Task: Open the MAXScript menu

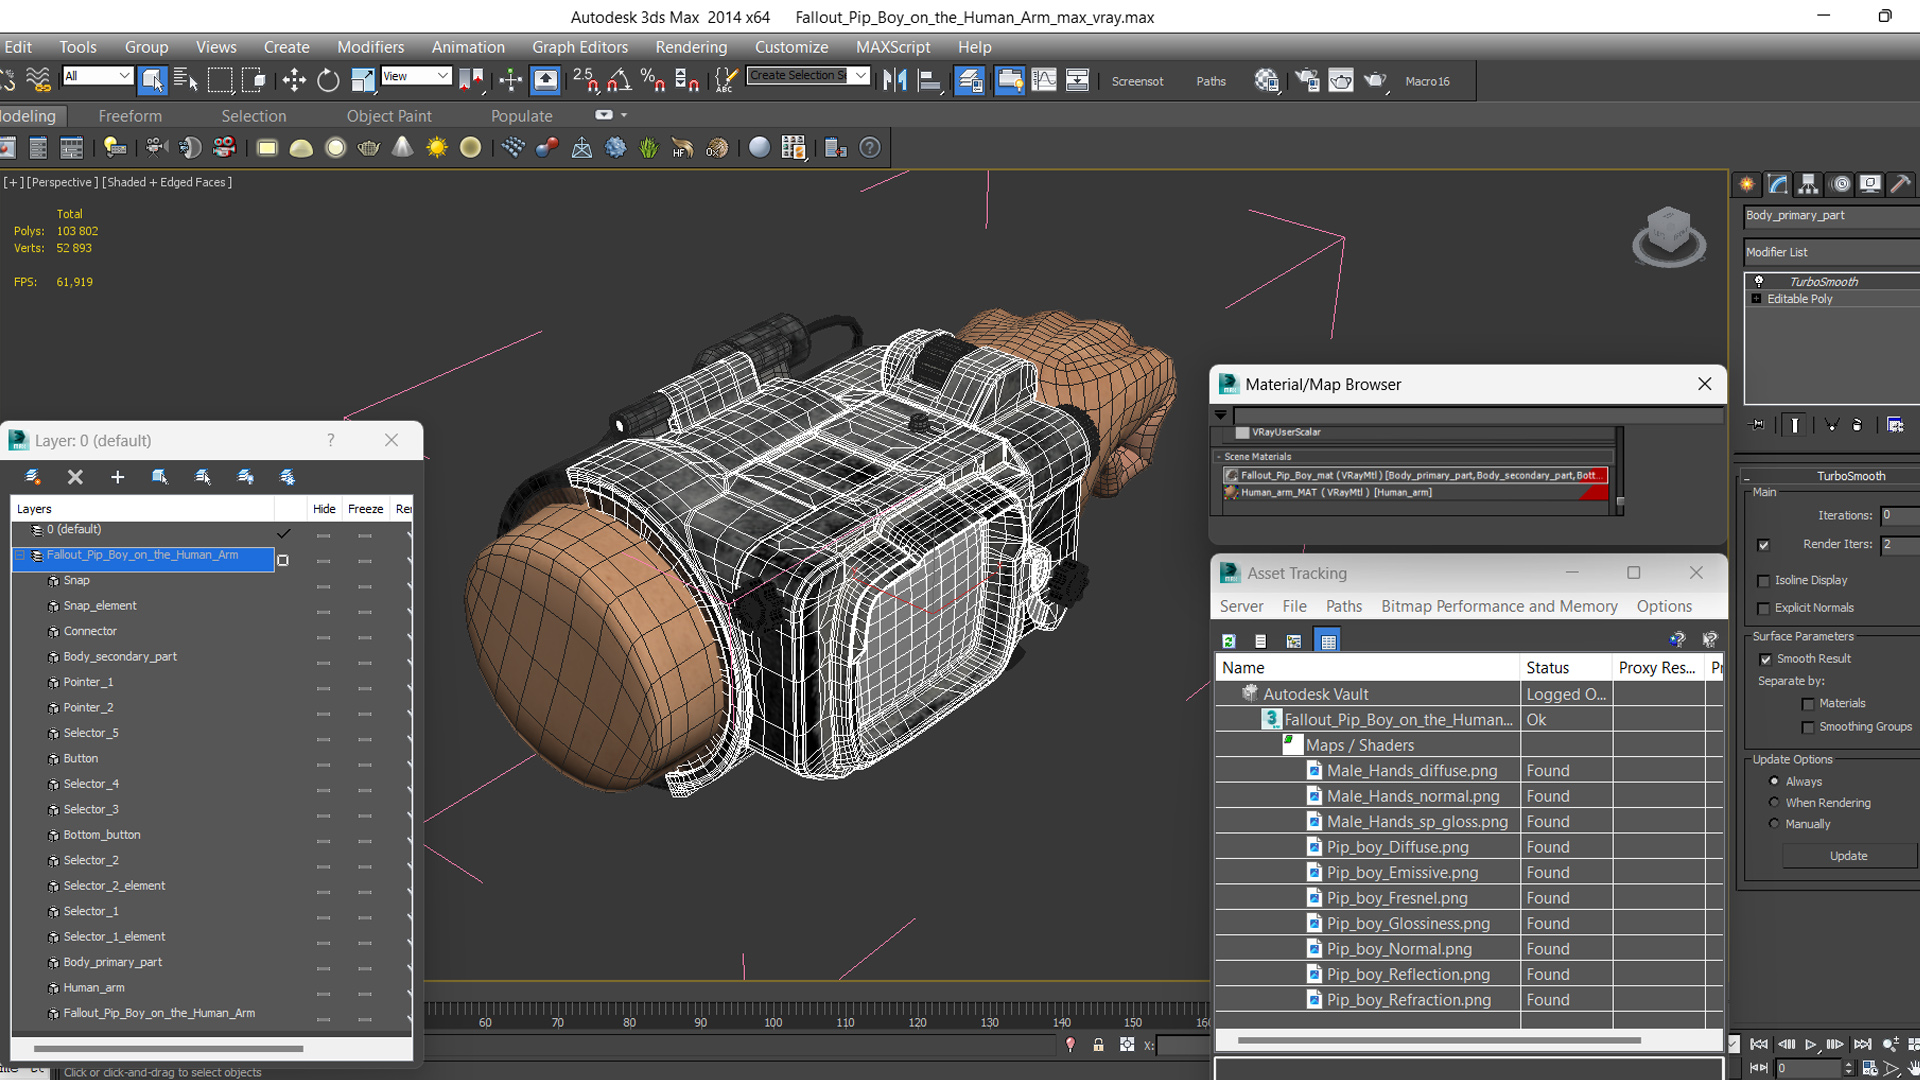Action: [x=893, y=47]
